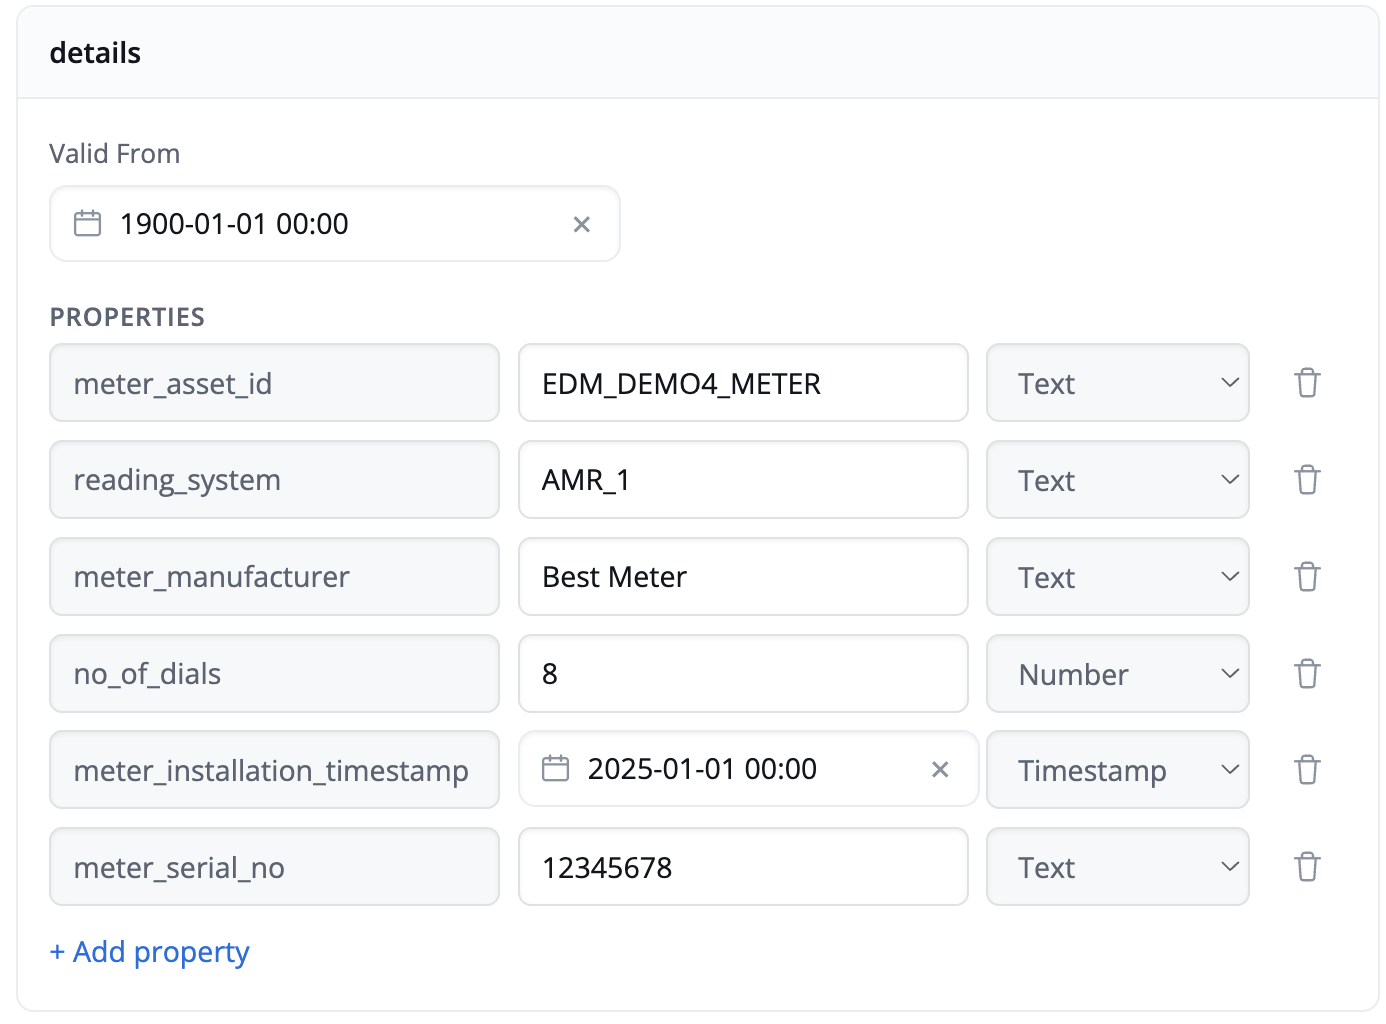The image size is (1386, 1024).
Task: Open calendar for Valid From
Action: (x=88, y=223)
